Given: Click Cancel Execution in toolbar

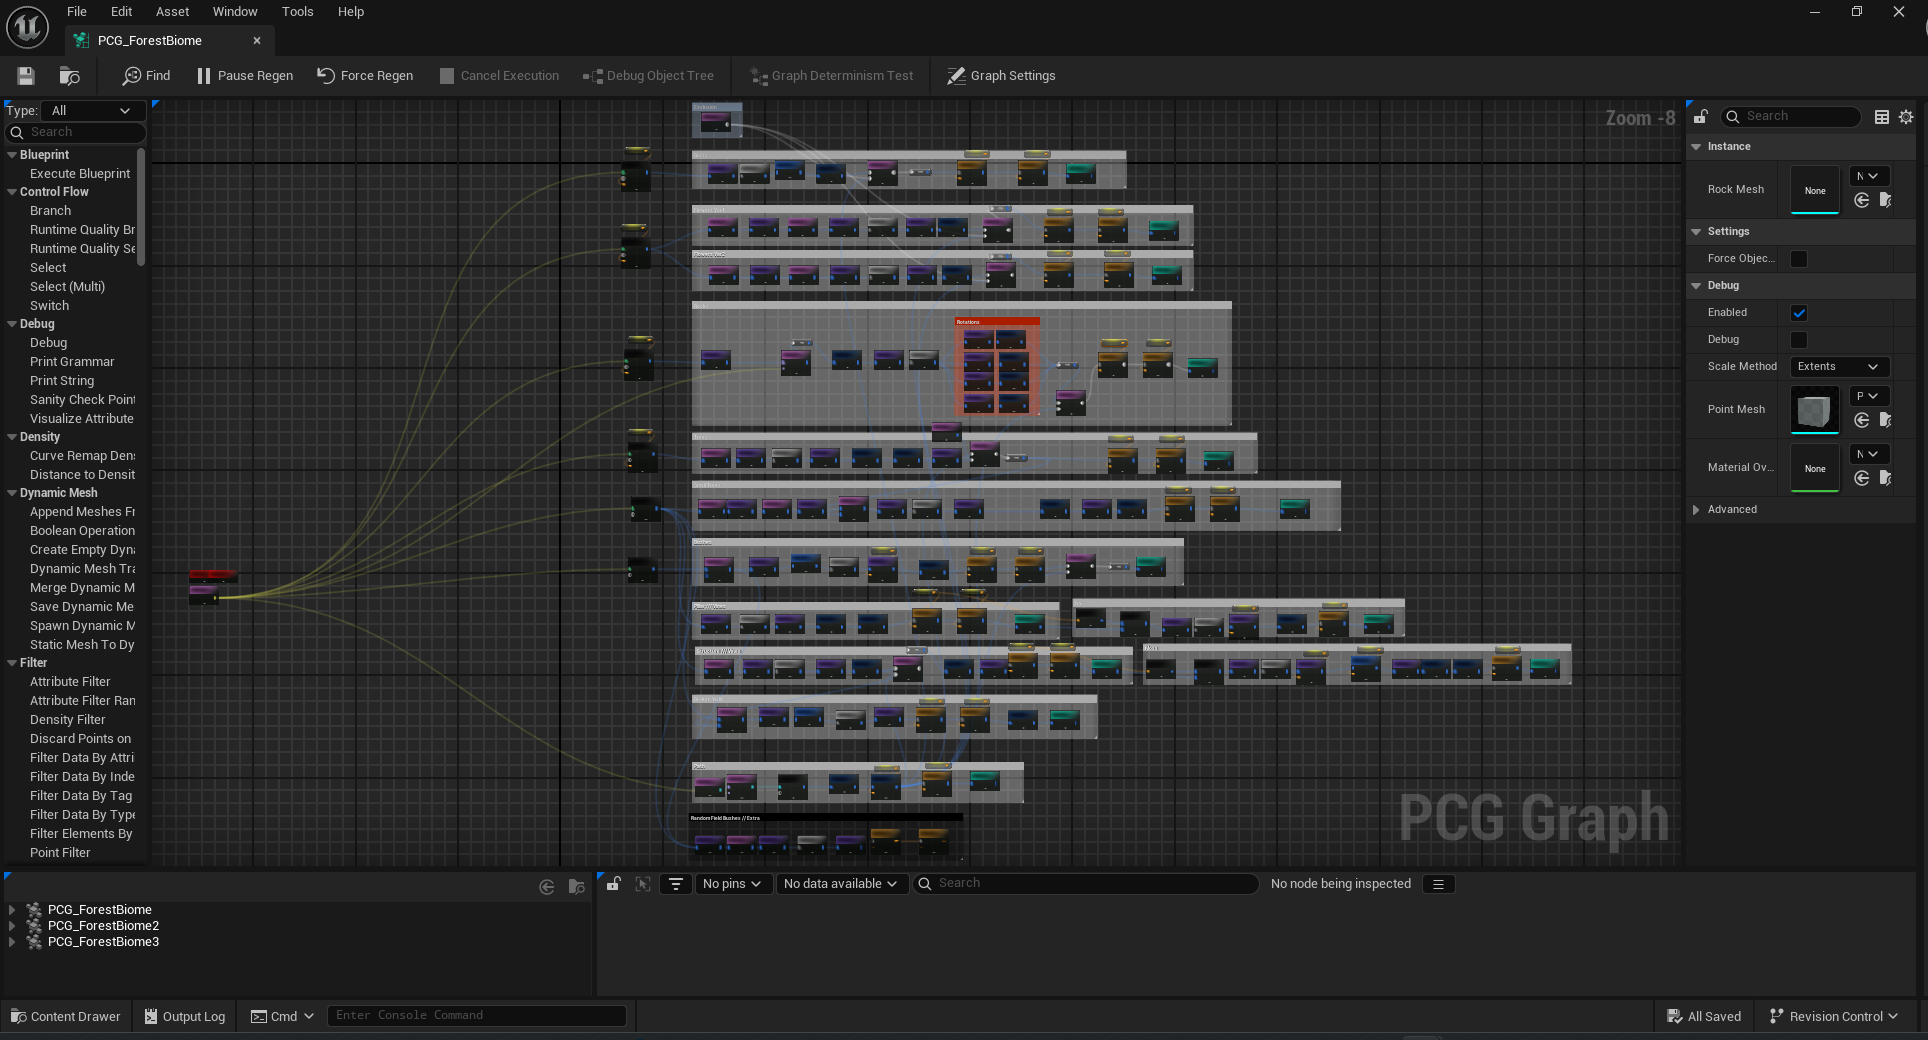Looking at the screenshot, I should 499,76.
